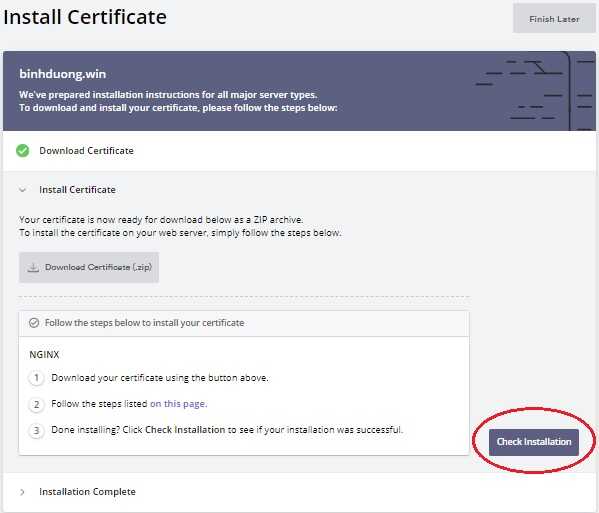This screenshot has width=599, height=513.
Task: Click the decorative circuit graphic in banner
Action: pos(535,91)
